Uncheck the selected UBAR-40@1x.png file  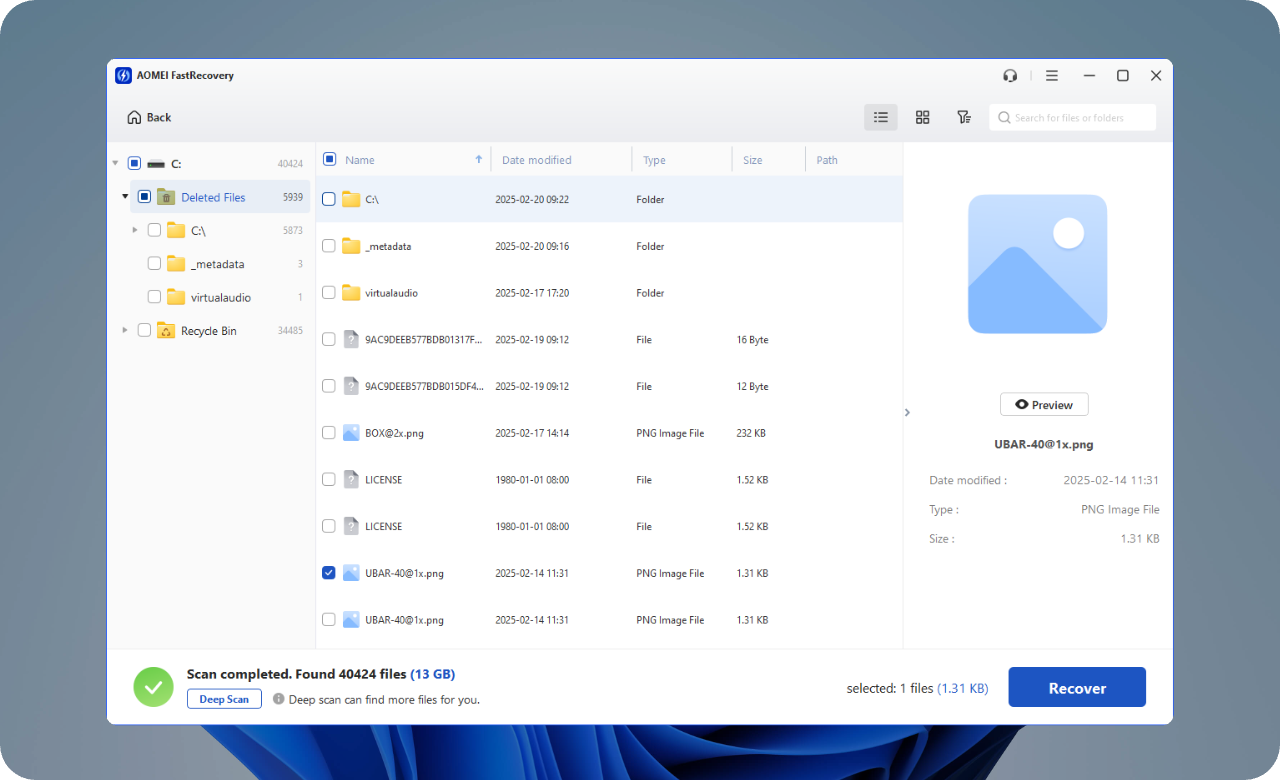coord(329,573)
